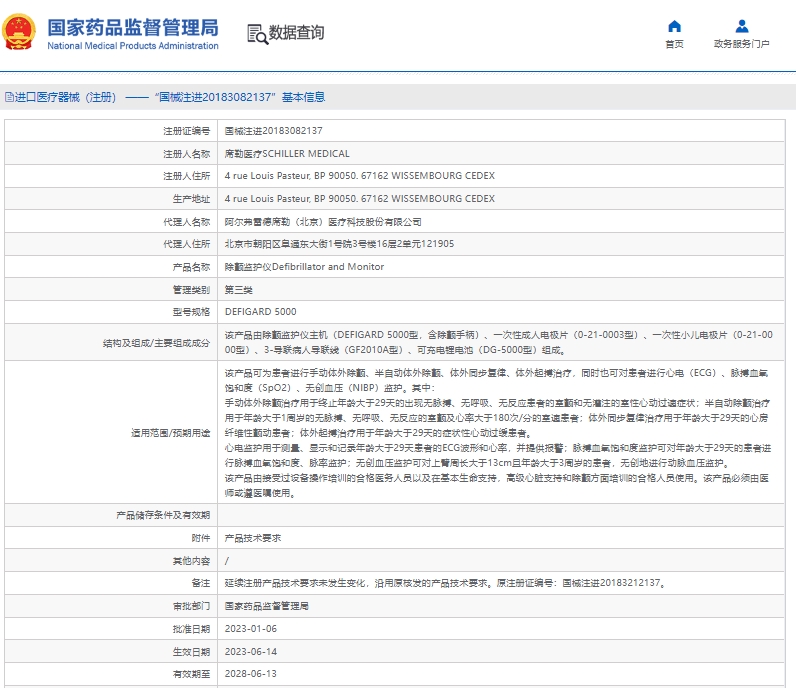
Task: Open the 产品技术要求 attachment link
Action: (253, 538)
